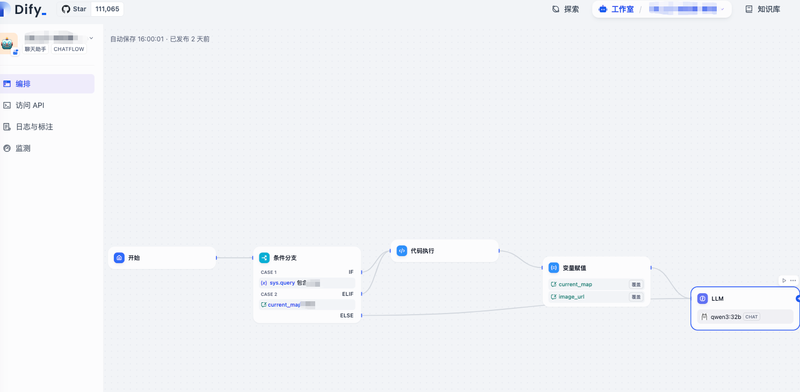Click the current_map condition in 条件分支
Viewport: 800px width, 392px height.
[307, 305]
